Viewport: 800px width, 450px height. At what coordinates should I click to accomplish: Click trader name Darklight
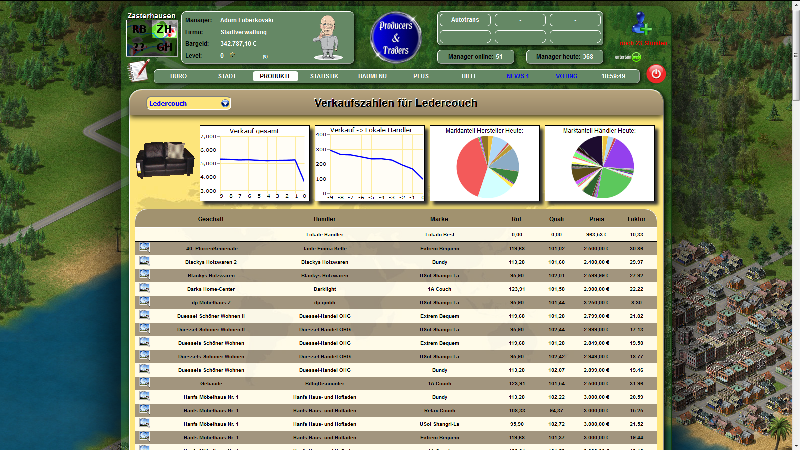[324, 289]
